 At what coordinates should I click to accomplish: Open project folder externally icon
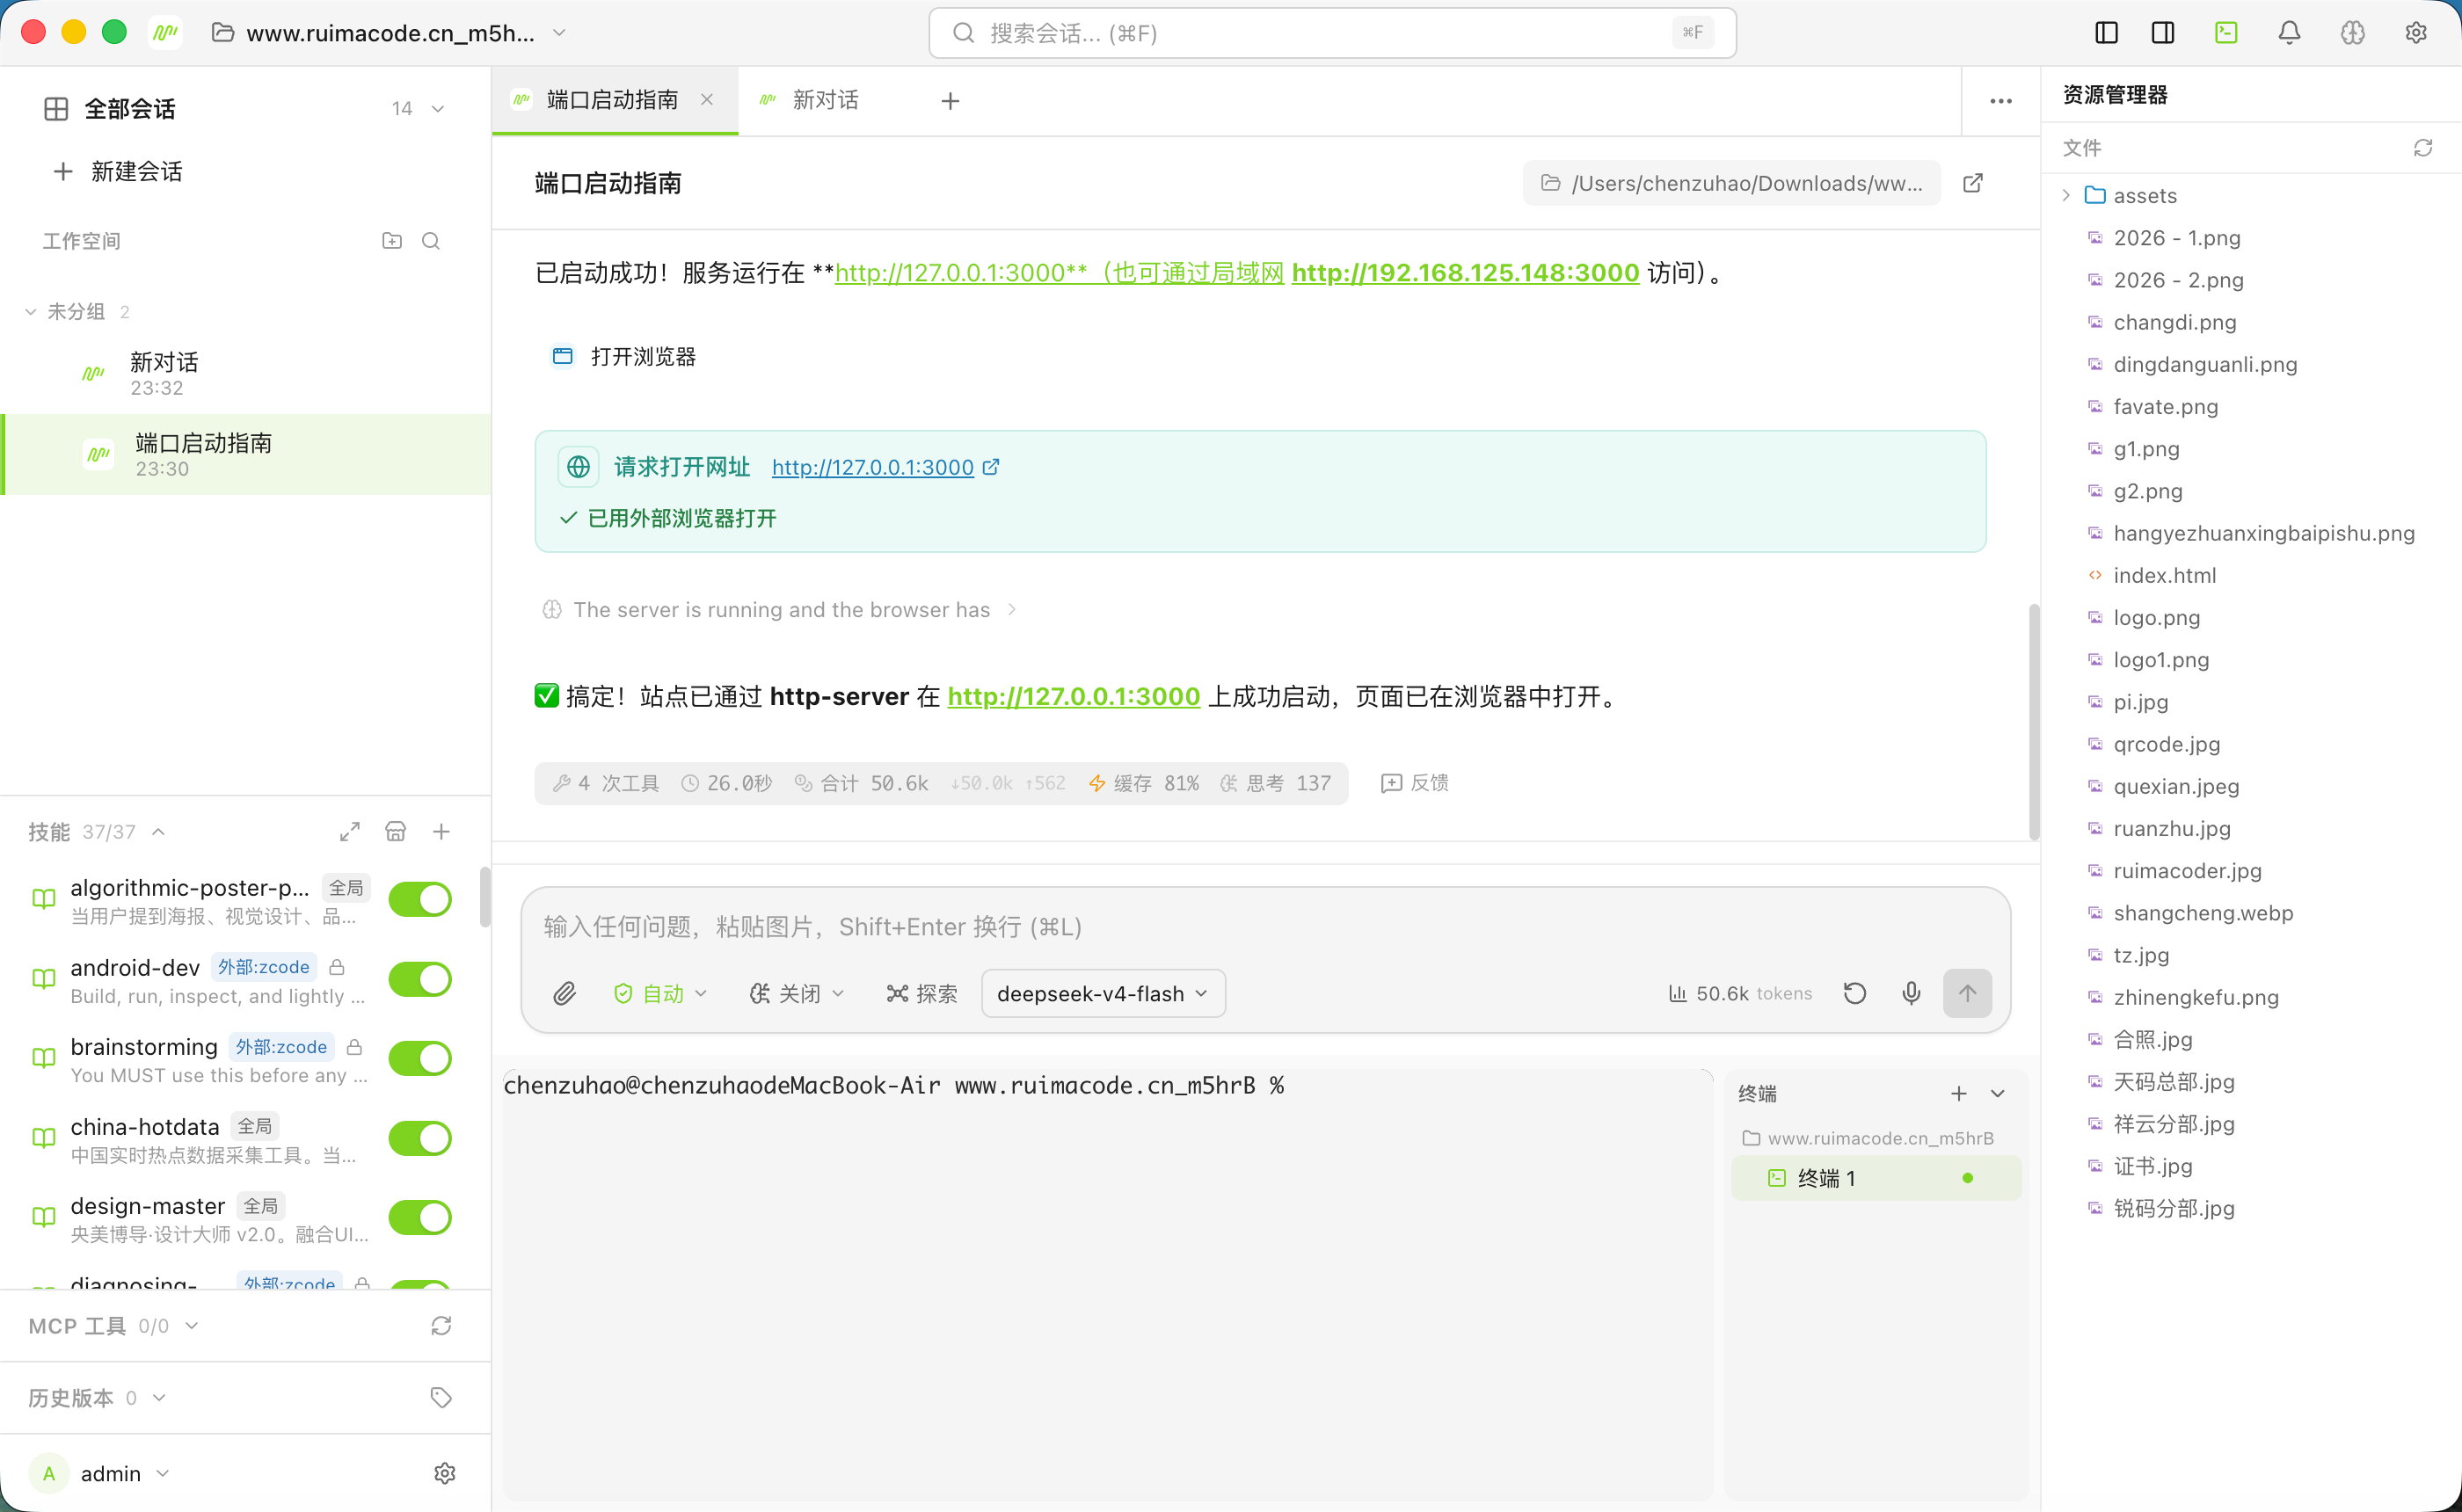[x=1973, y=183]
